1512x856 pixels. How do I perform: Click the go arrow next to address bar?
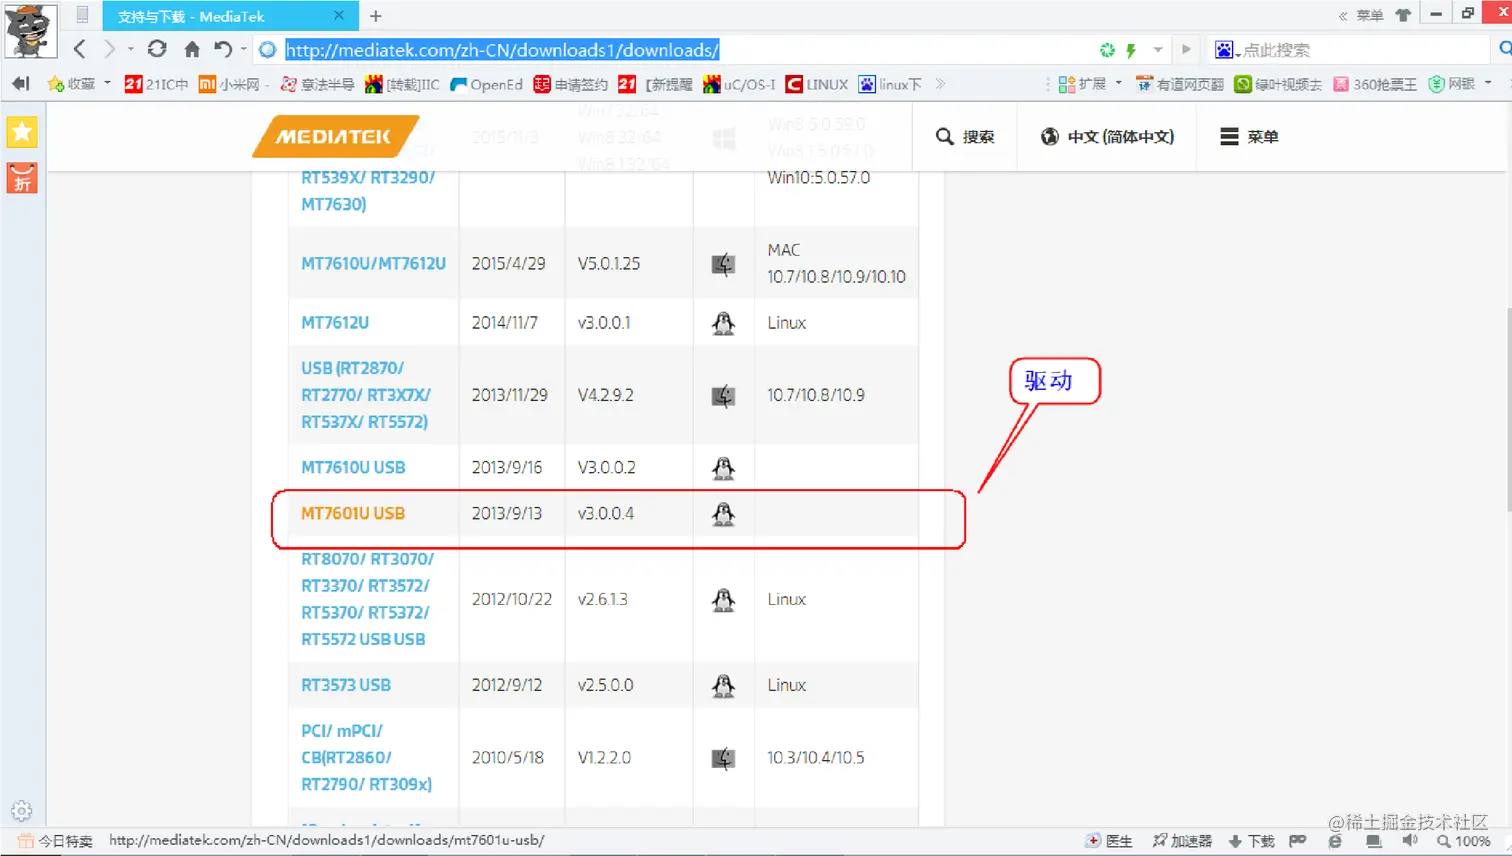1186,49
